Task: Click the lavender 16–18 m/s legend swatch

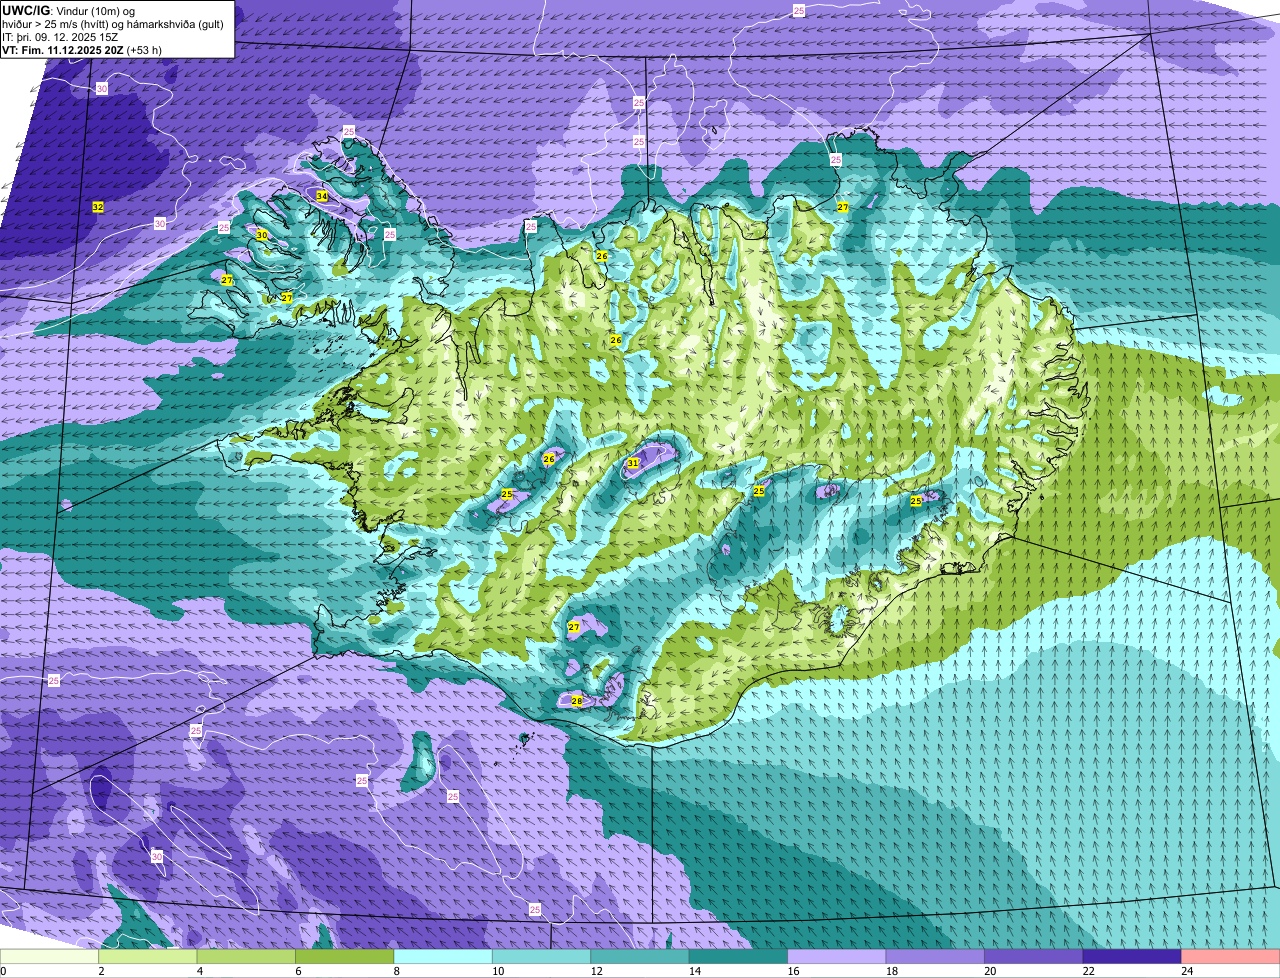Action: pos(837,956)
